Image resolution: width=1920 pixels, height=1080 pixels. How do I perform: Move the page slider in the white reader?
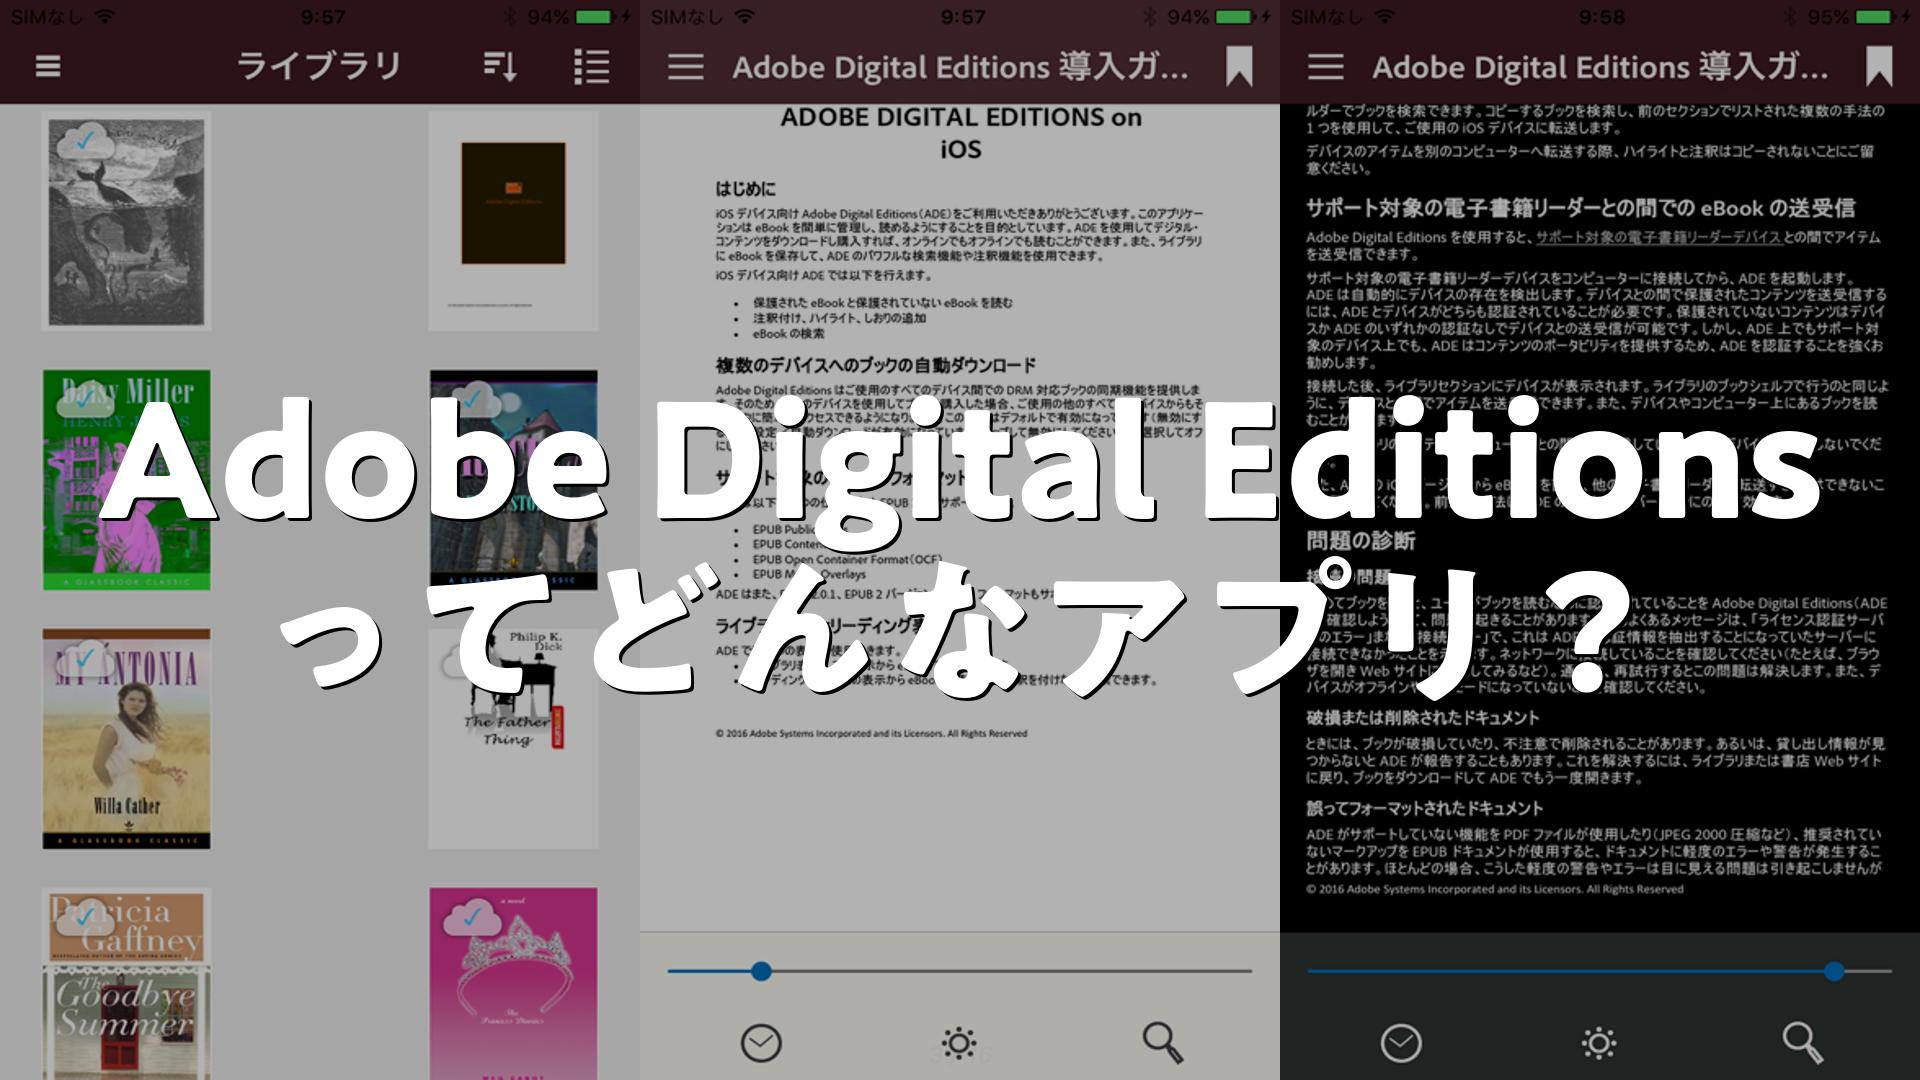[761, 970]
